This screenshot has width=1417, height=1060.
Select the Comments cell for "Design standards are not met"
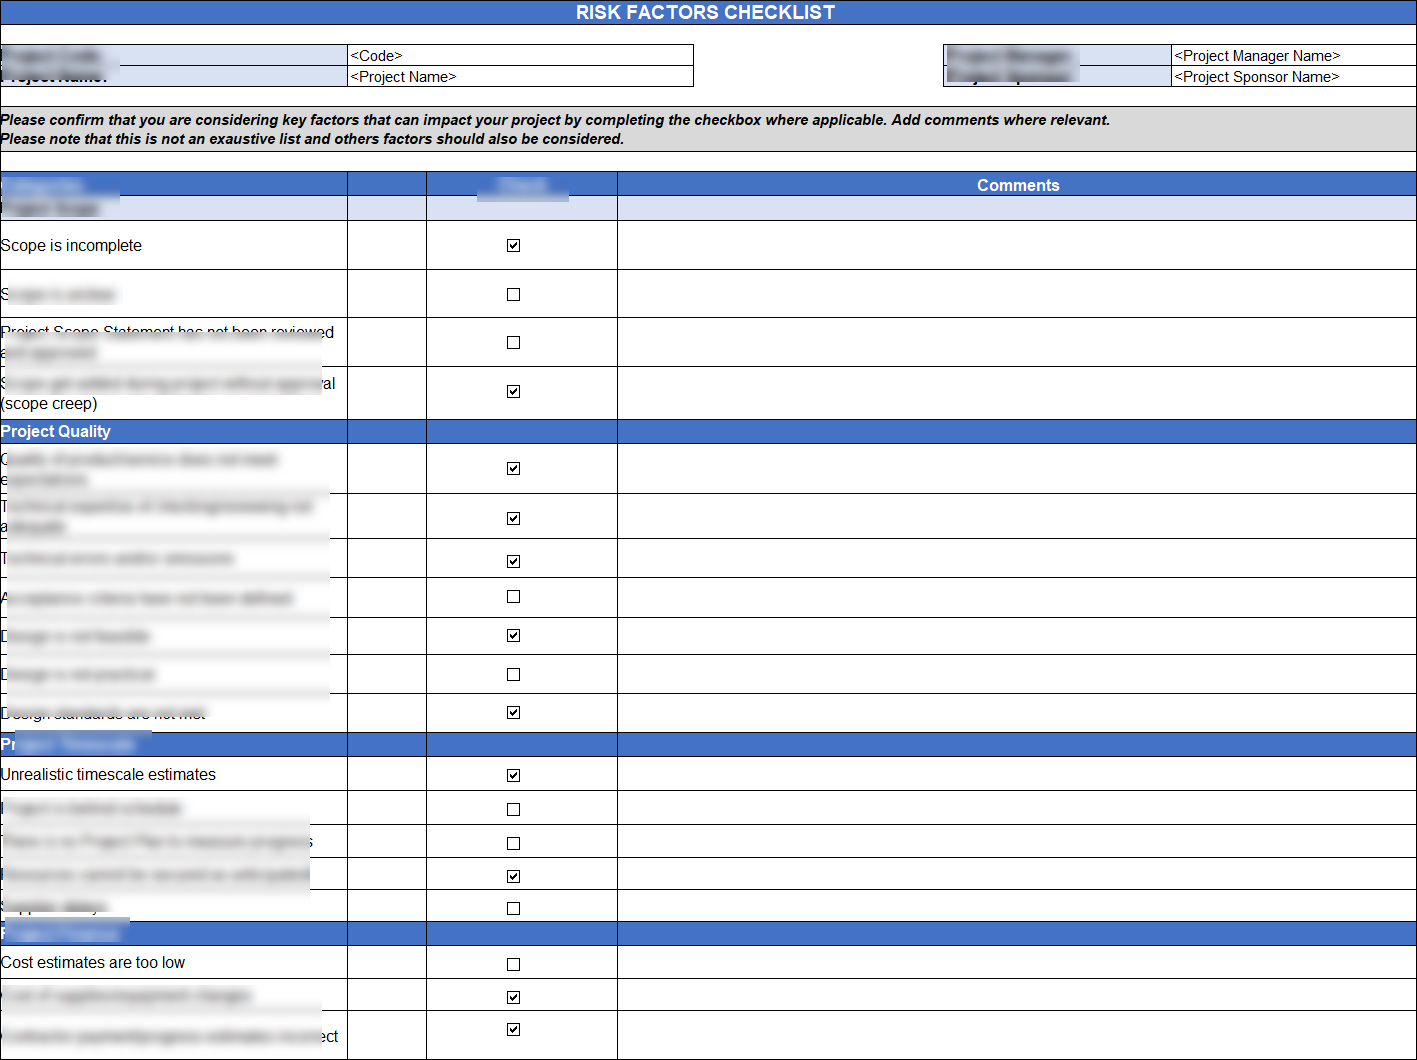pos(1017,713)
